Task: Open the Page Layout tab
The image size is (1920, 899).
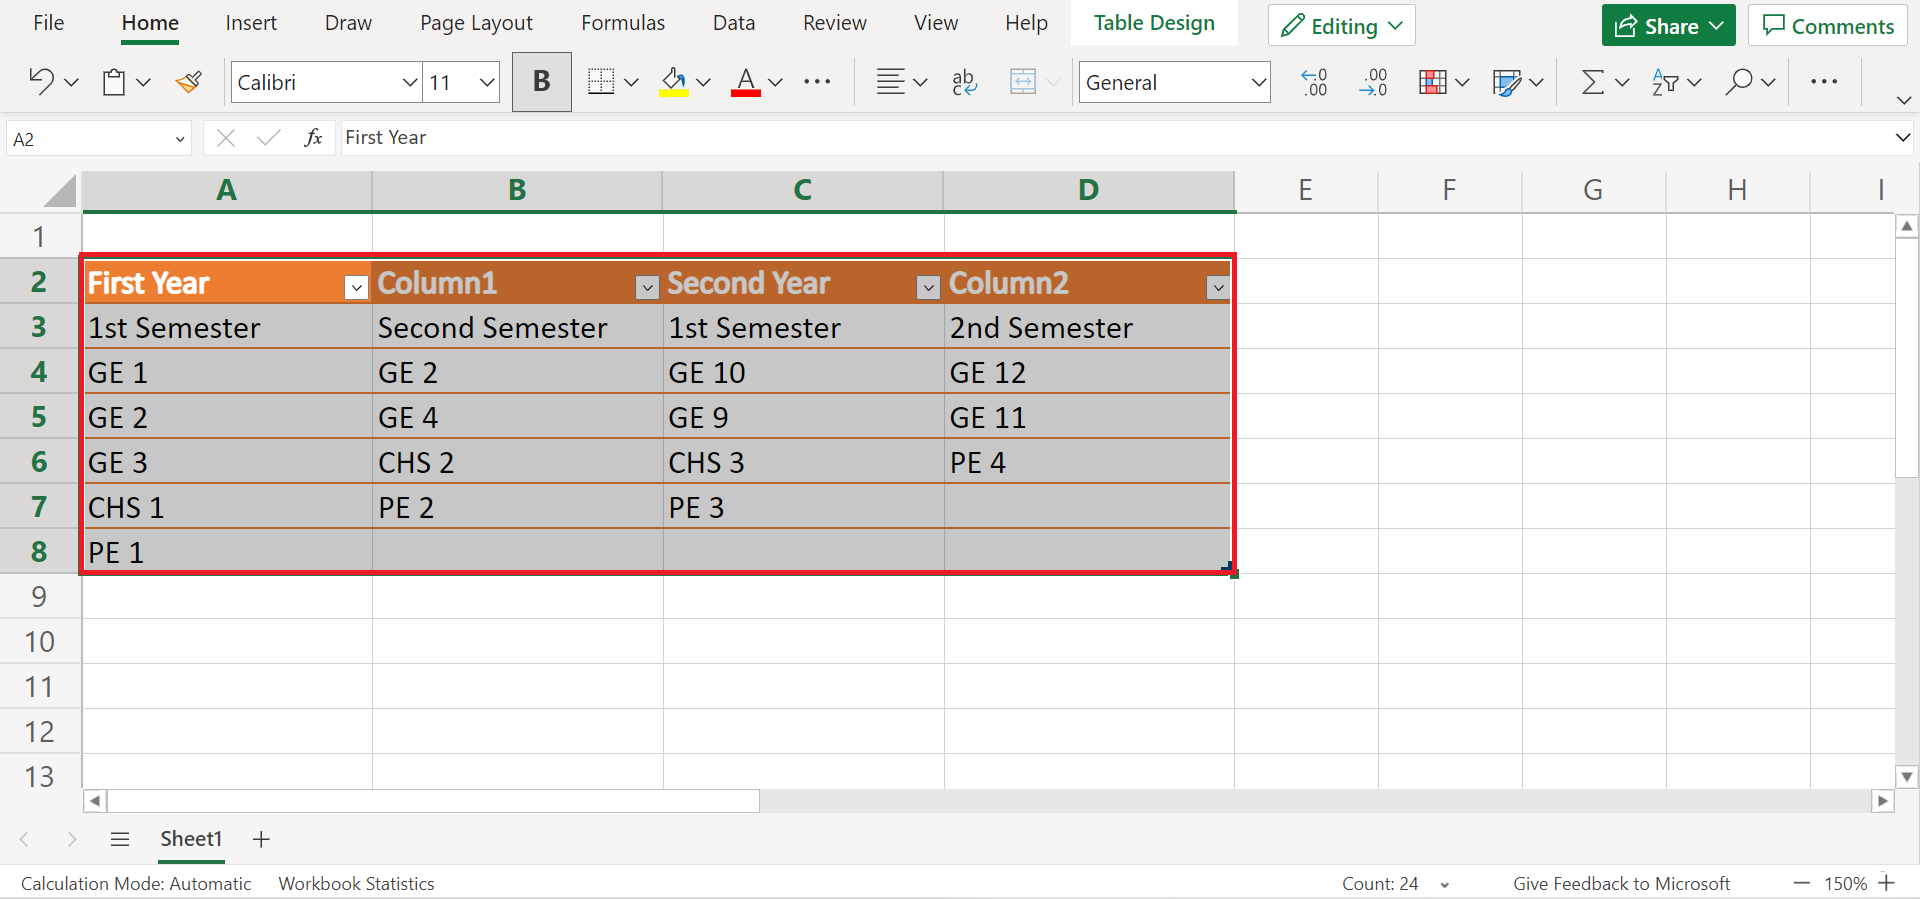Action: (476, 23)
